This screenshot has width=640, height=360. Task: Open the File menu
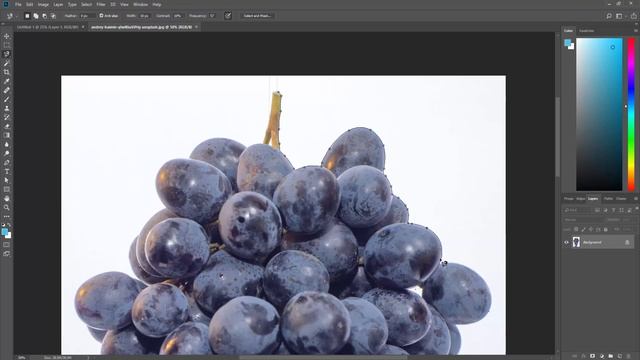click(x=18, y=4)
